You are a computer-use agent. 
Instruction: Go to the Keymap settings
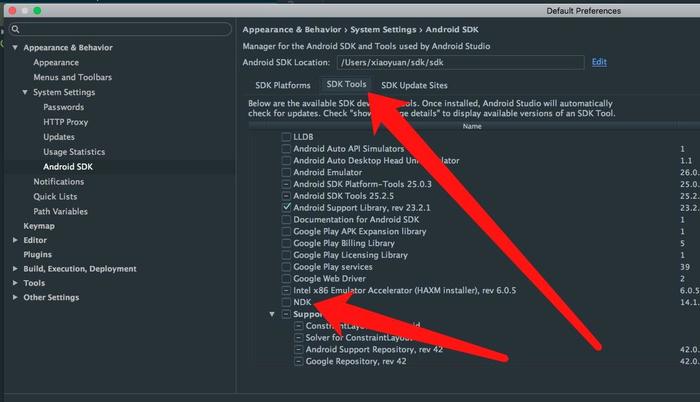click(x=39, y=226)
